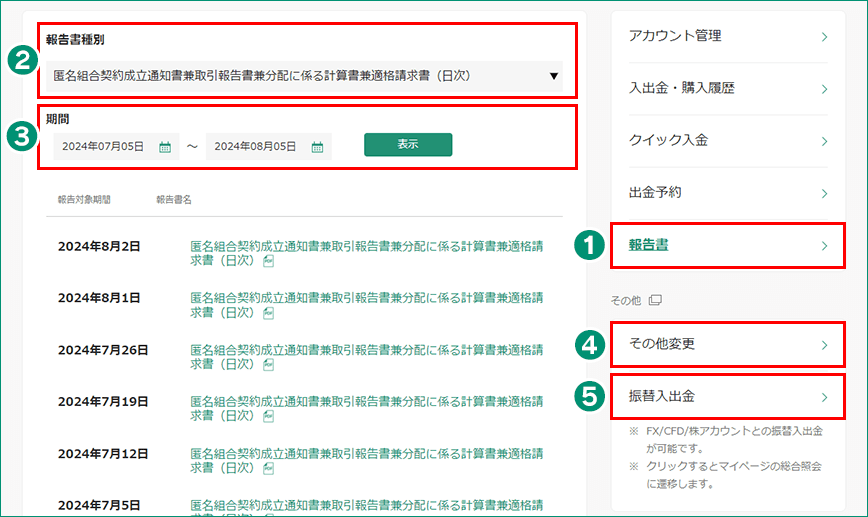Click the 期間 label
This screenshot has height=517, width=868.
tap(58, 119)
